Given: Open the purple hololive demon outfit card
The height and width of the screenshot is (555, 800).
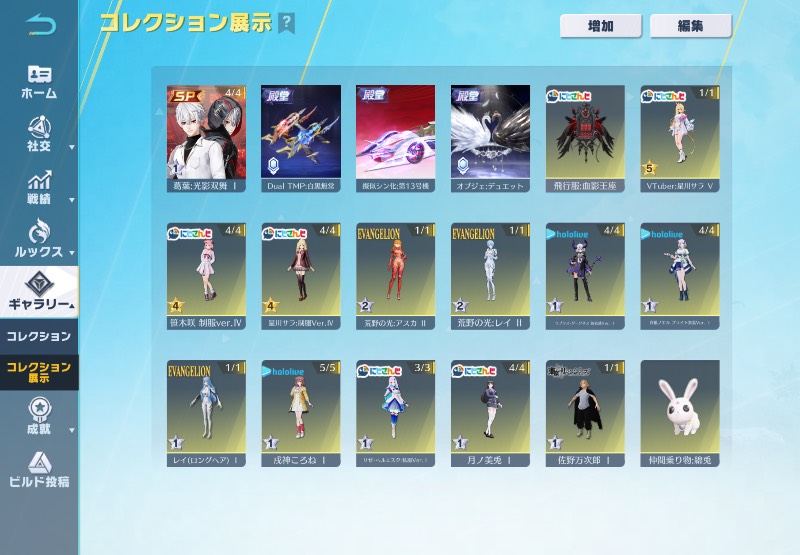Looking at the screenshot, I should click(x=585, y=276).
